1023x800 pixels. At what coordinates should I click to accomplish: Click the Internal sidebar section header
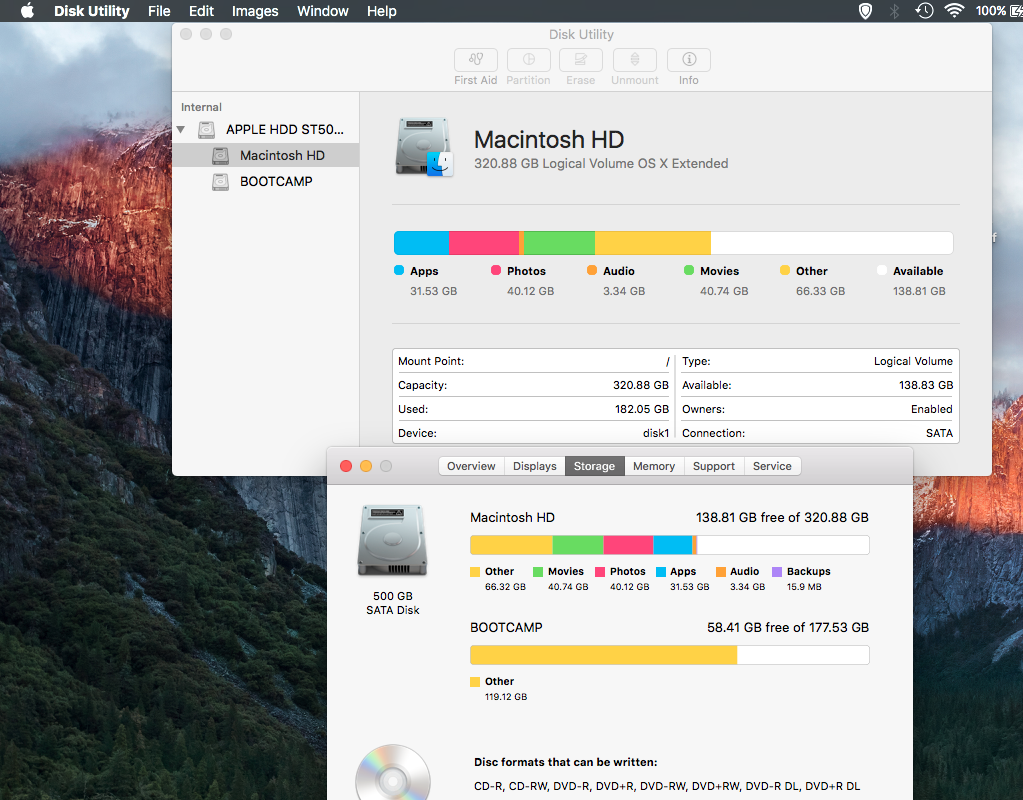point(201,107)
